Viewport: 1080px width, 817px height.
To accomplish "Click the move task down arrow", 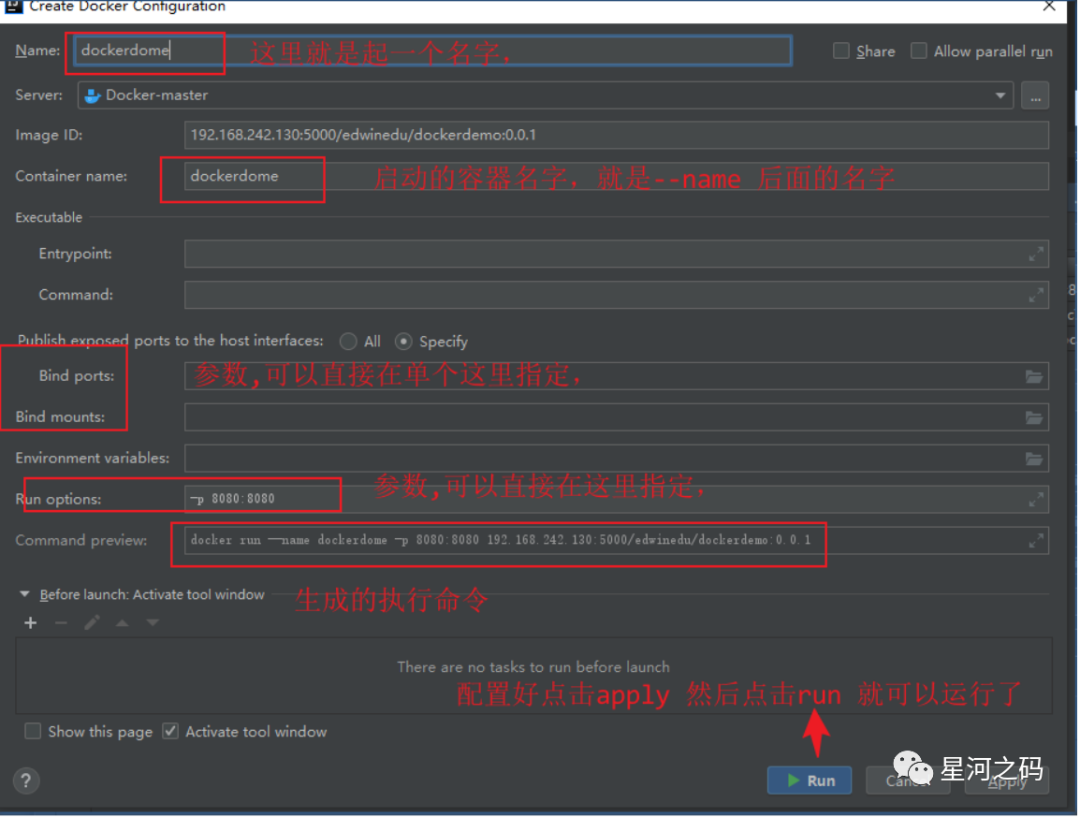I will (153, 623).
